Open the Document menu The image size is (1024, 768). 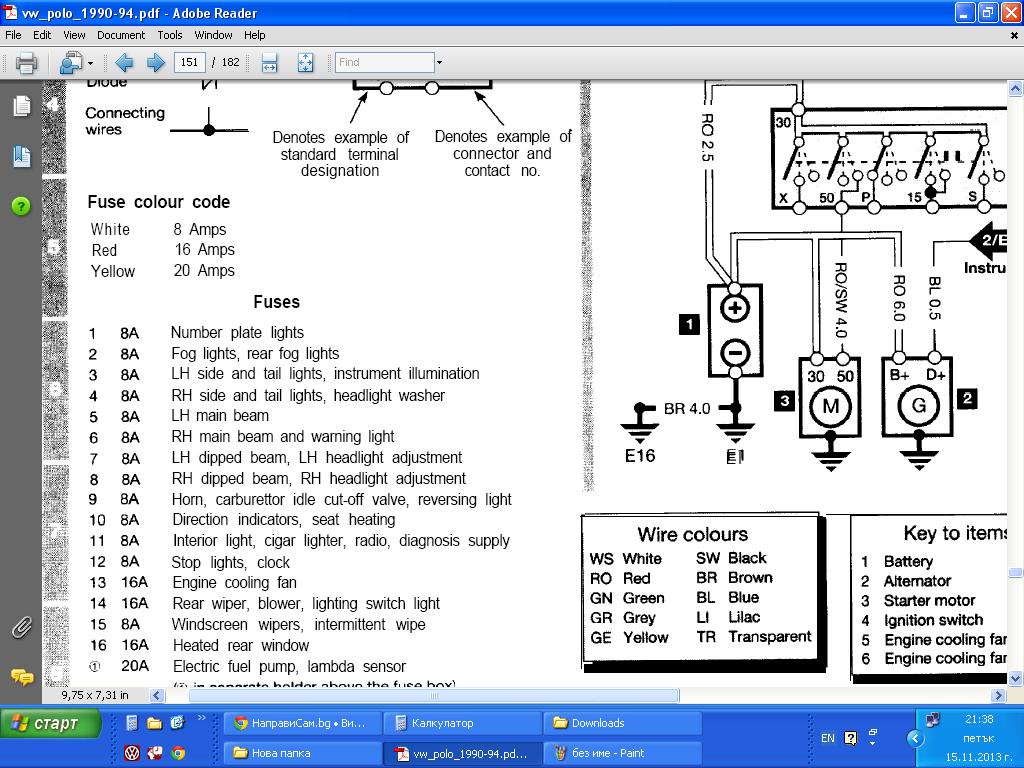point(121,35)
